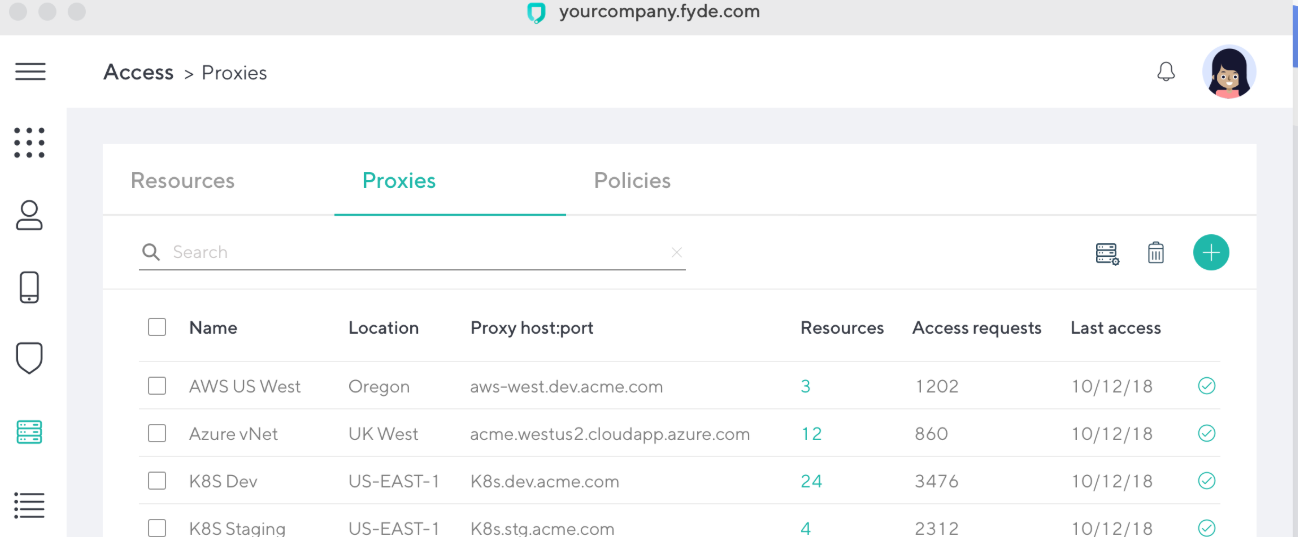Select the AWS US West checkbox

[x=157, y=386]
